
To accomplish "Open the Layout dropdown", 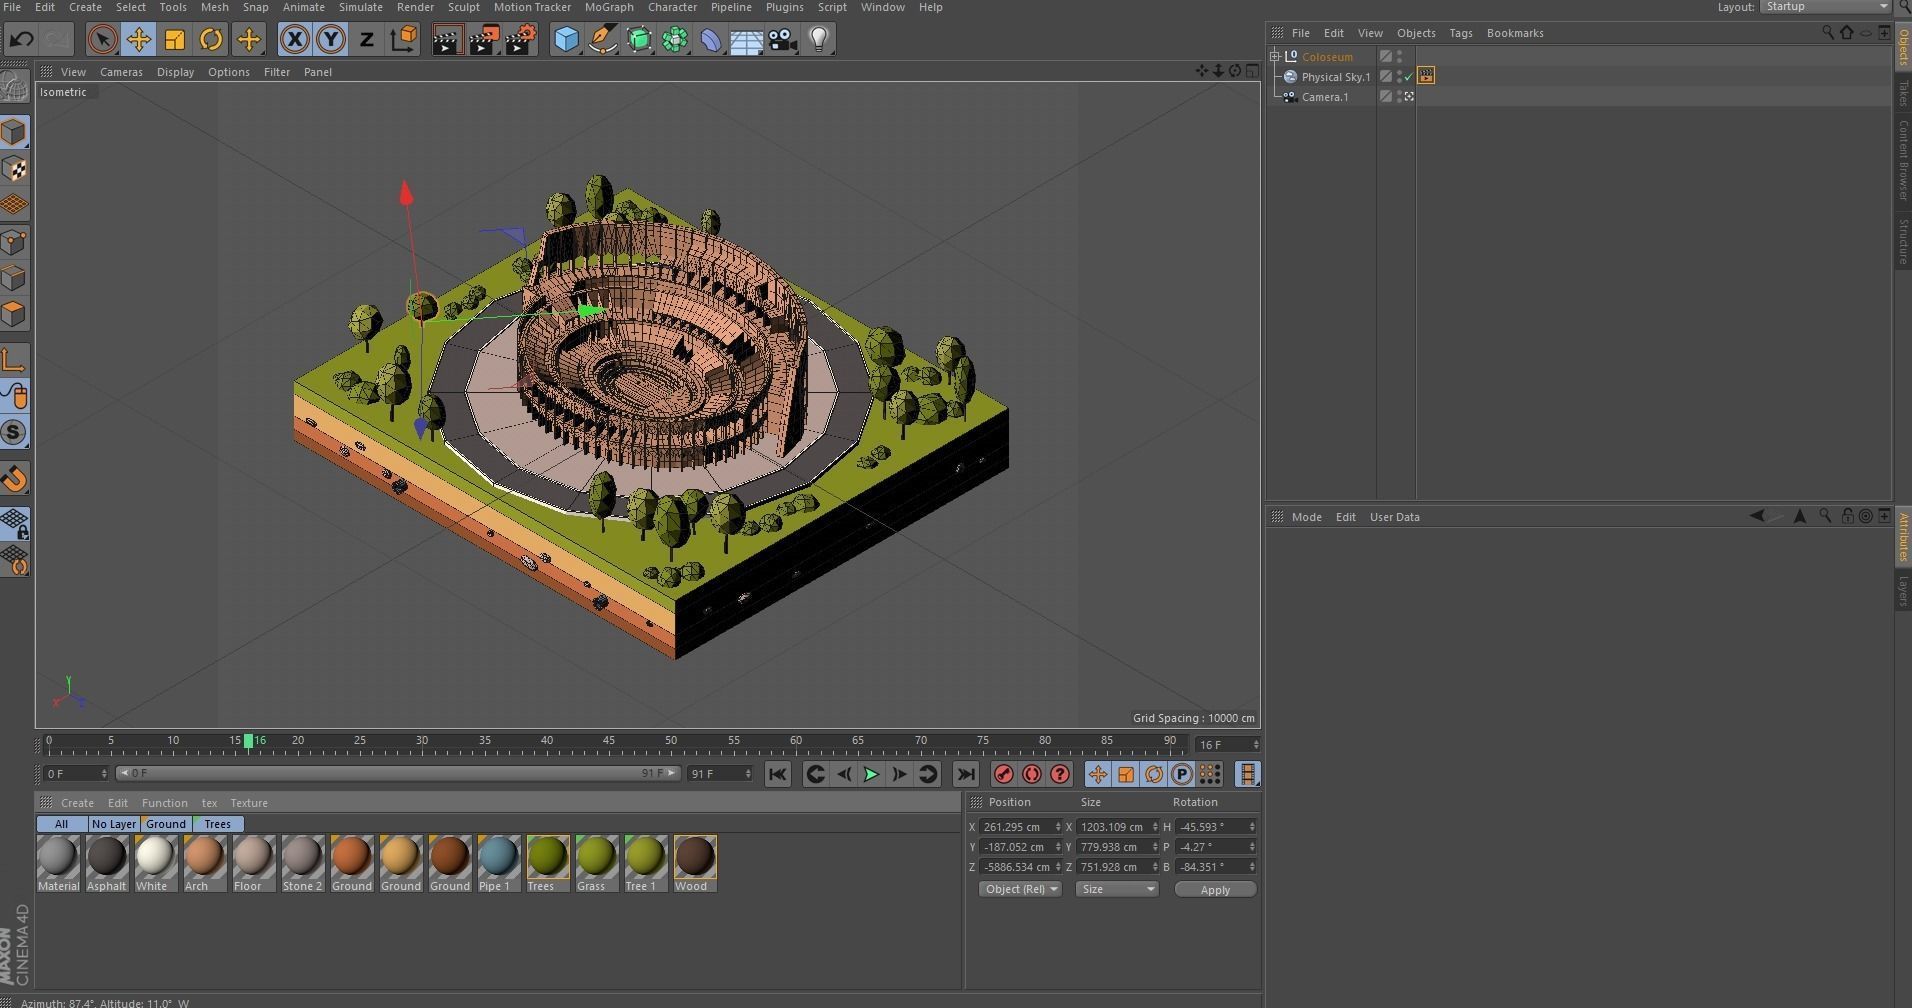I will 1824,7.
